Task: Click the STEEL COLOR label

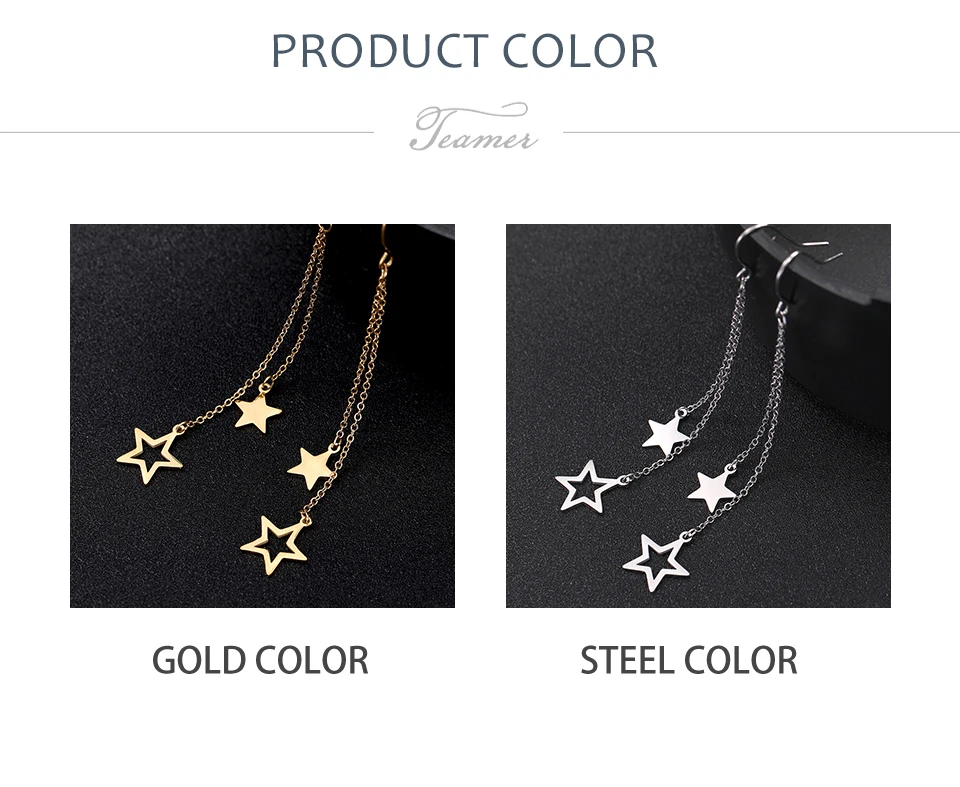Action: [x=689, y=660]
